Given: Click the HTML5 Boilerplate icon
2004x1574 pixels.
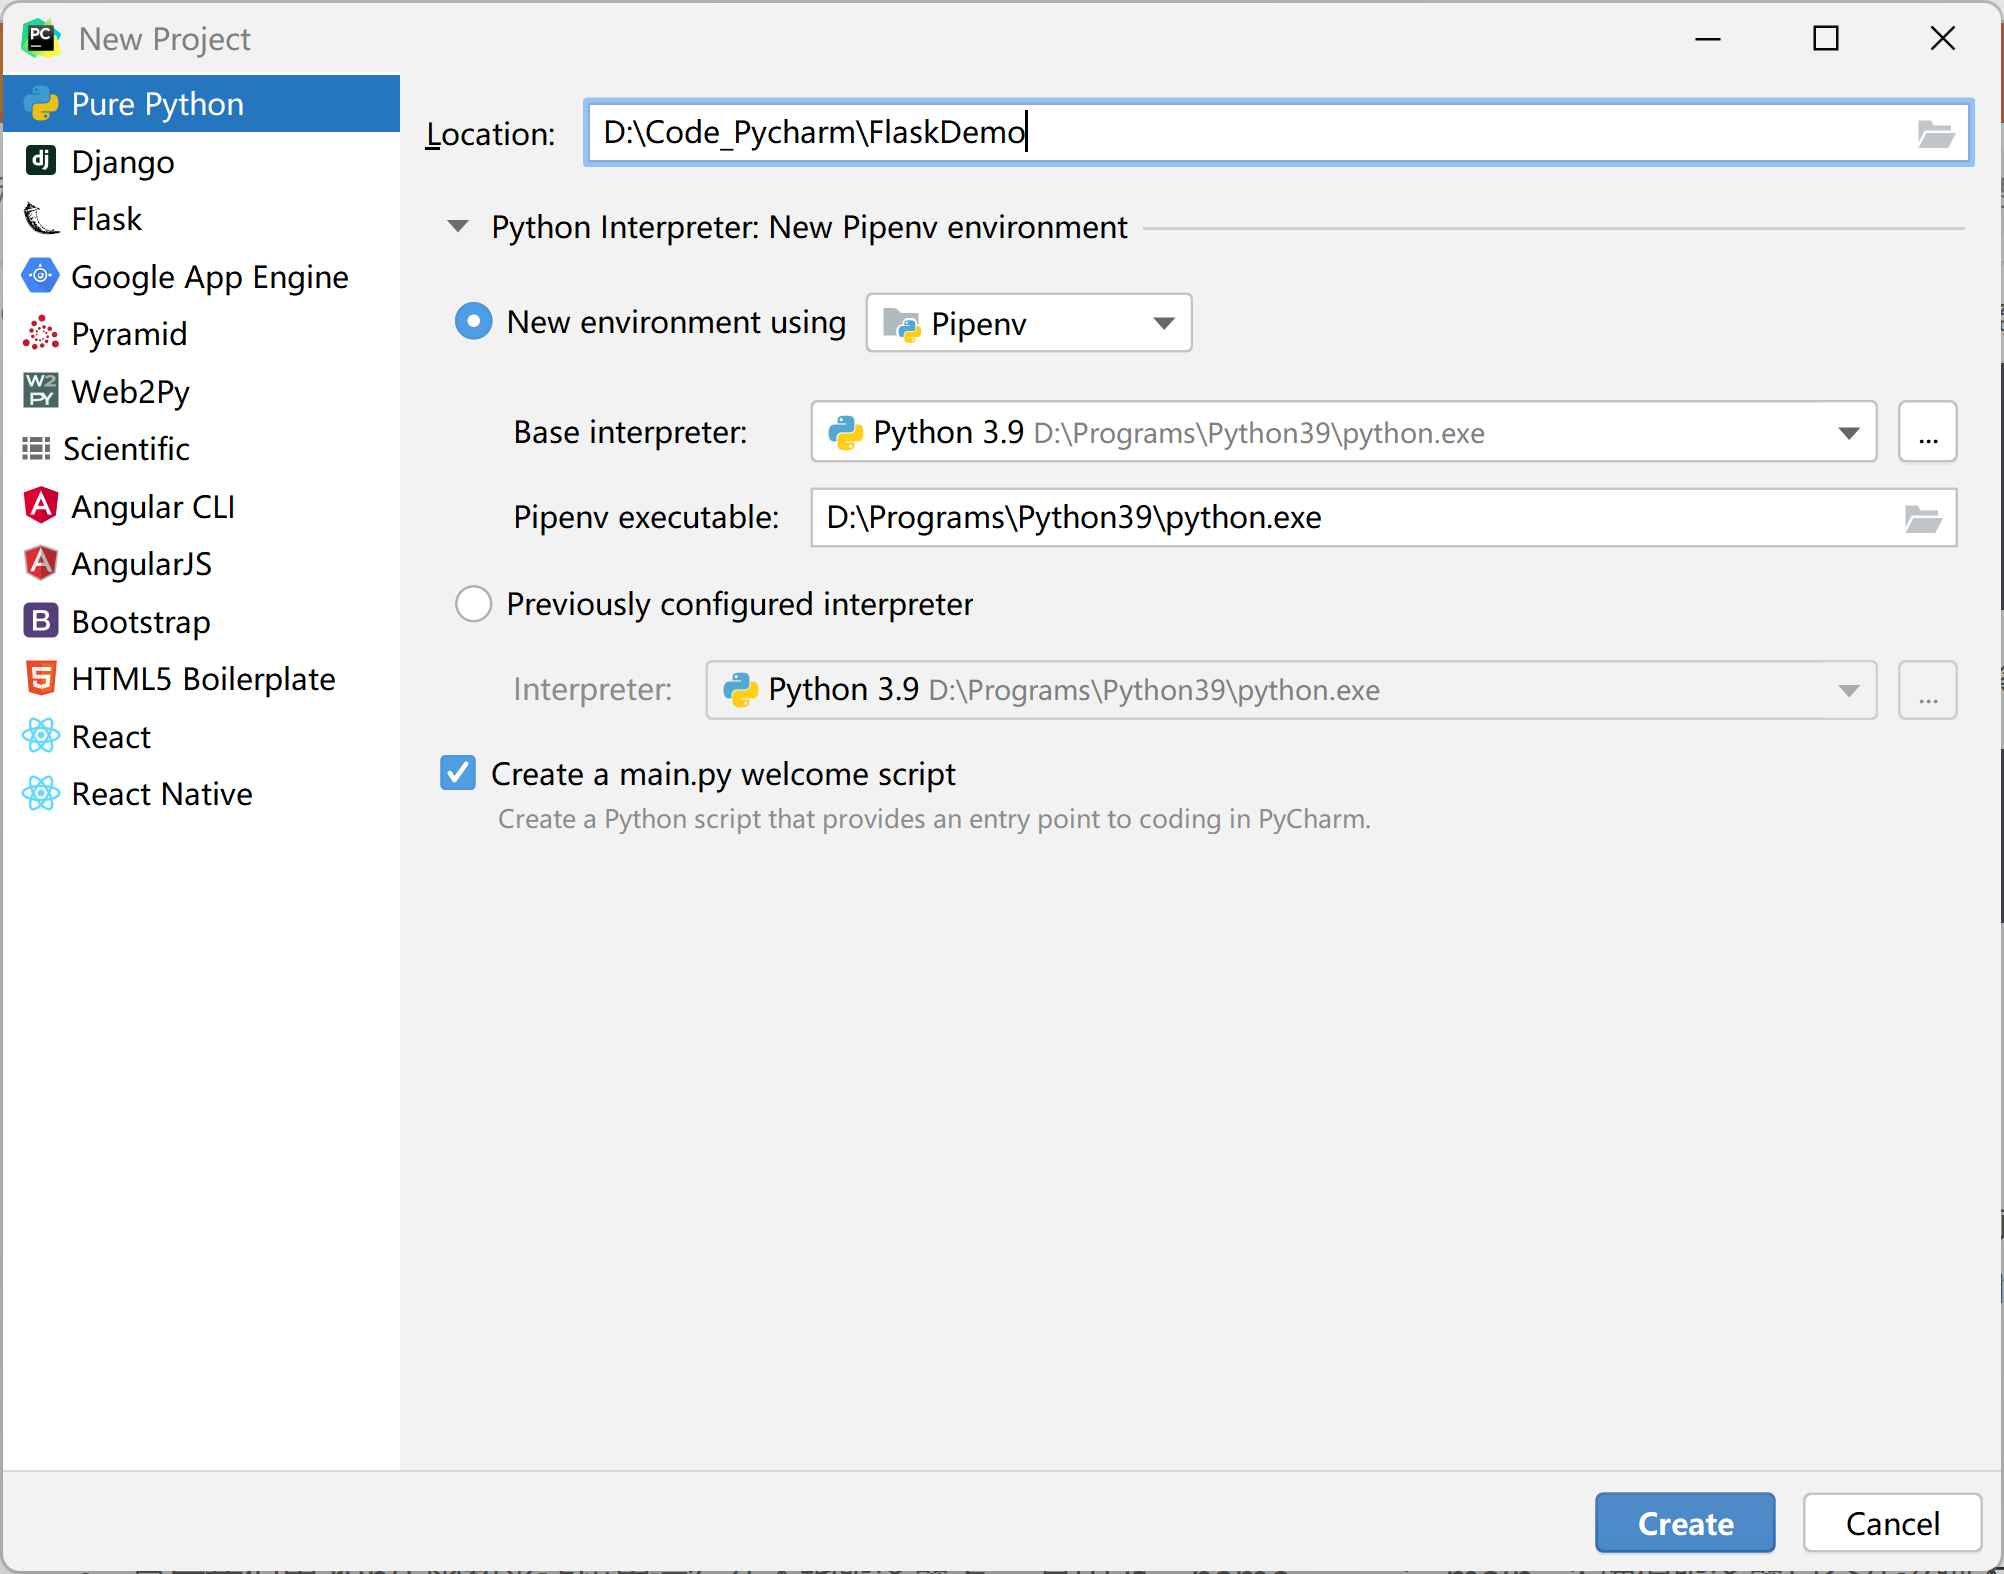Looking at the screenshot, I should pyautogui.click(x=40, y=679).
